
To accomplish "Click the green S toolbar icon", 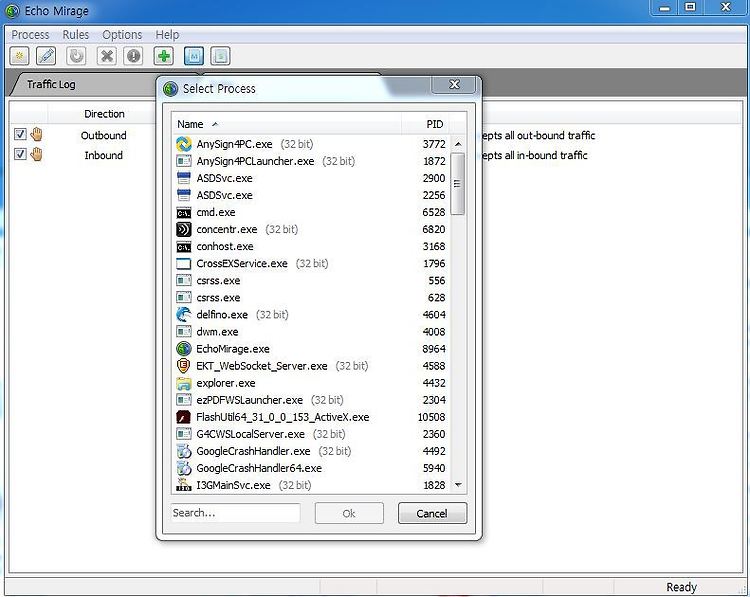I will point(221,56).
